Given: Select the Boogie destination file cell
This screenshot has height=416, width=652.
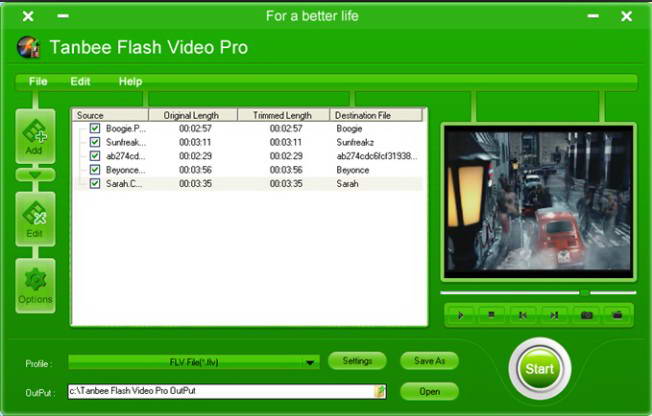Looking at the screenshot, I should (349, 129).
